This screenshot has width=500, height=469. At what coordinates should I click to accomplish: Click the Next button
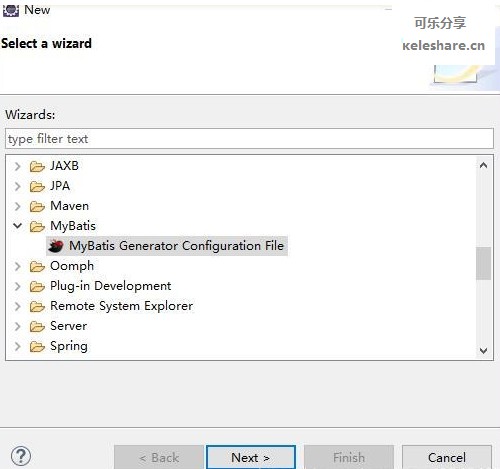251,457
